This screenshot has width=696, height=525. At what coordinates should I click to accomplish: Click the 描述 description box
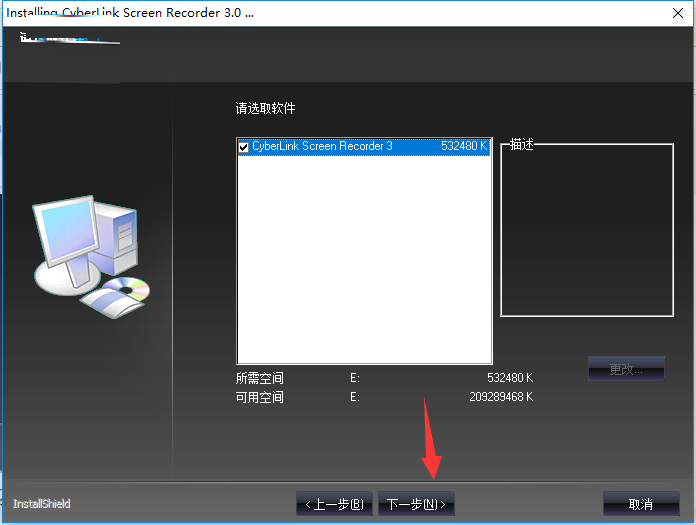tap(587, 230)
